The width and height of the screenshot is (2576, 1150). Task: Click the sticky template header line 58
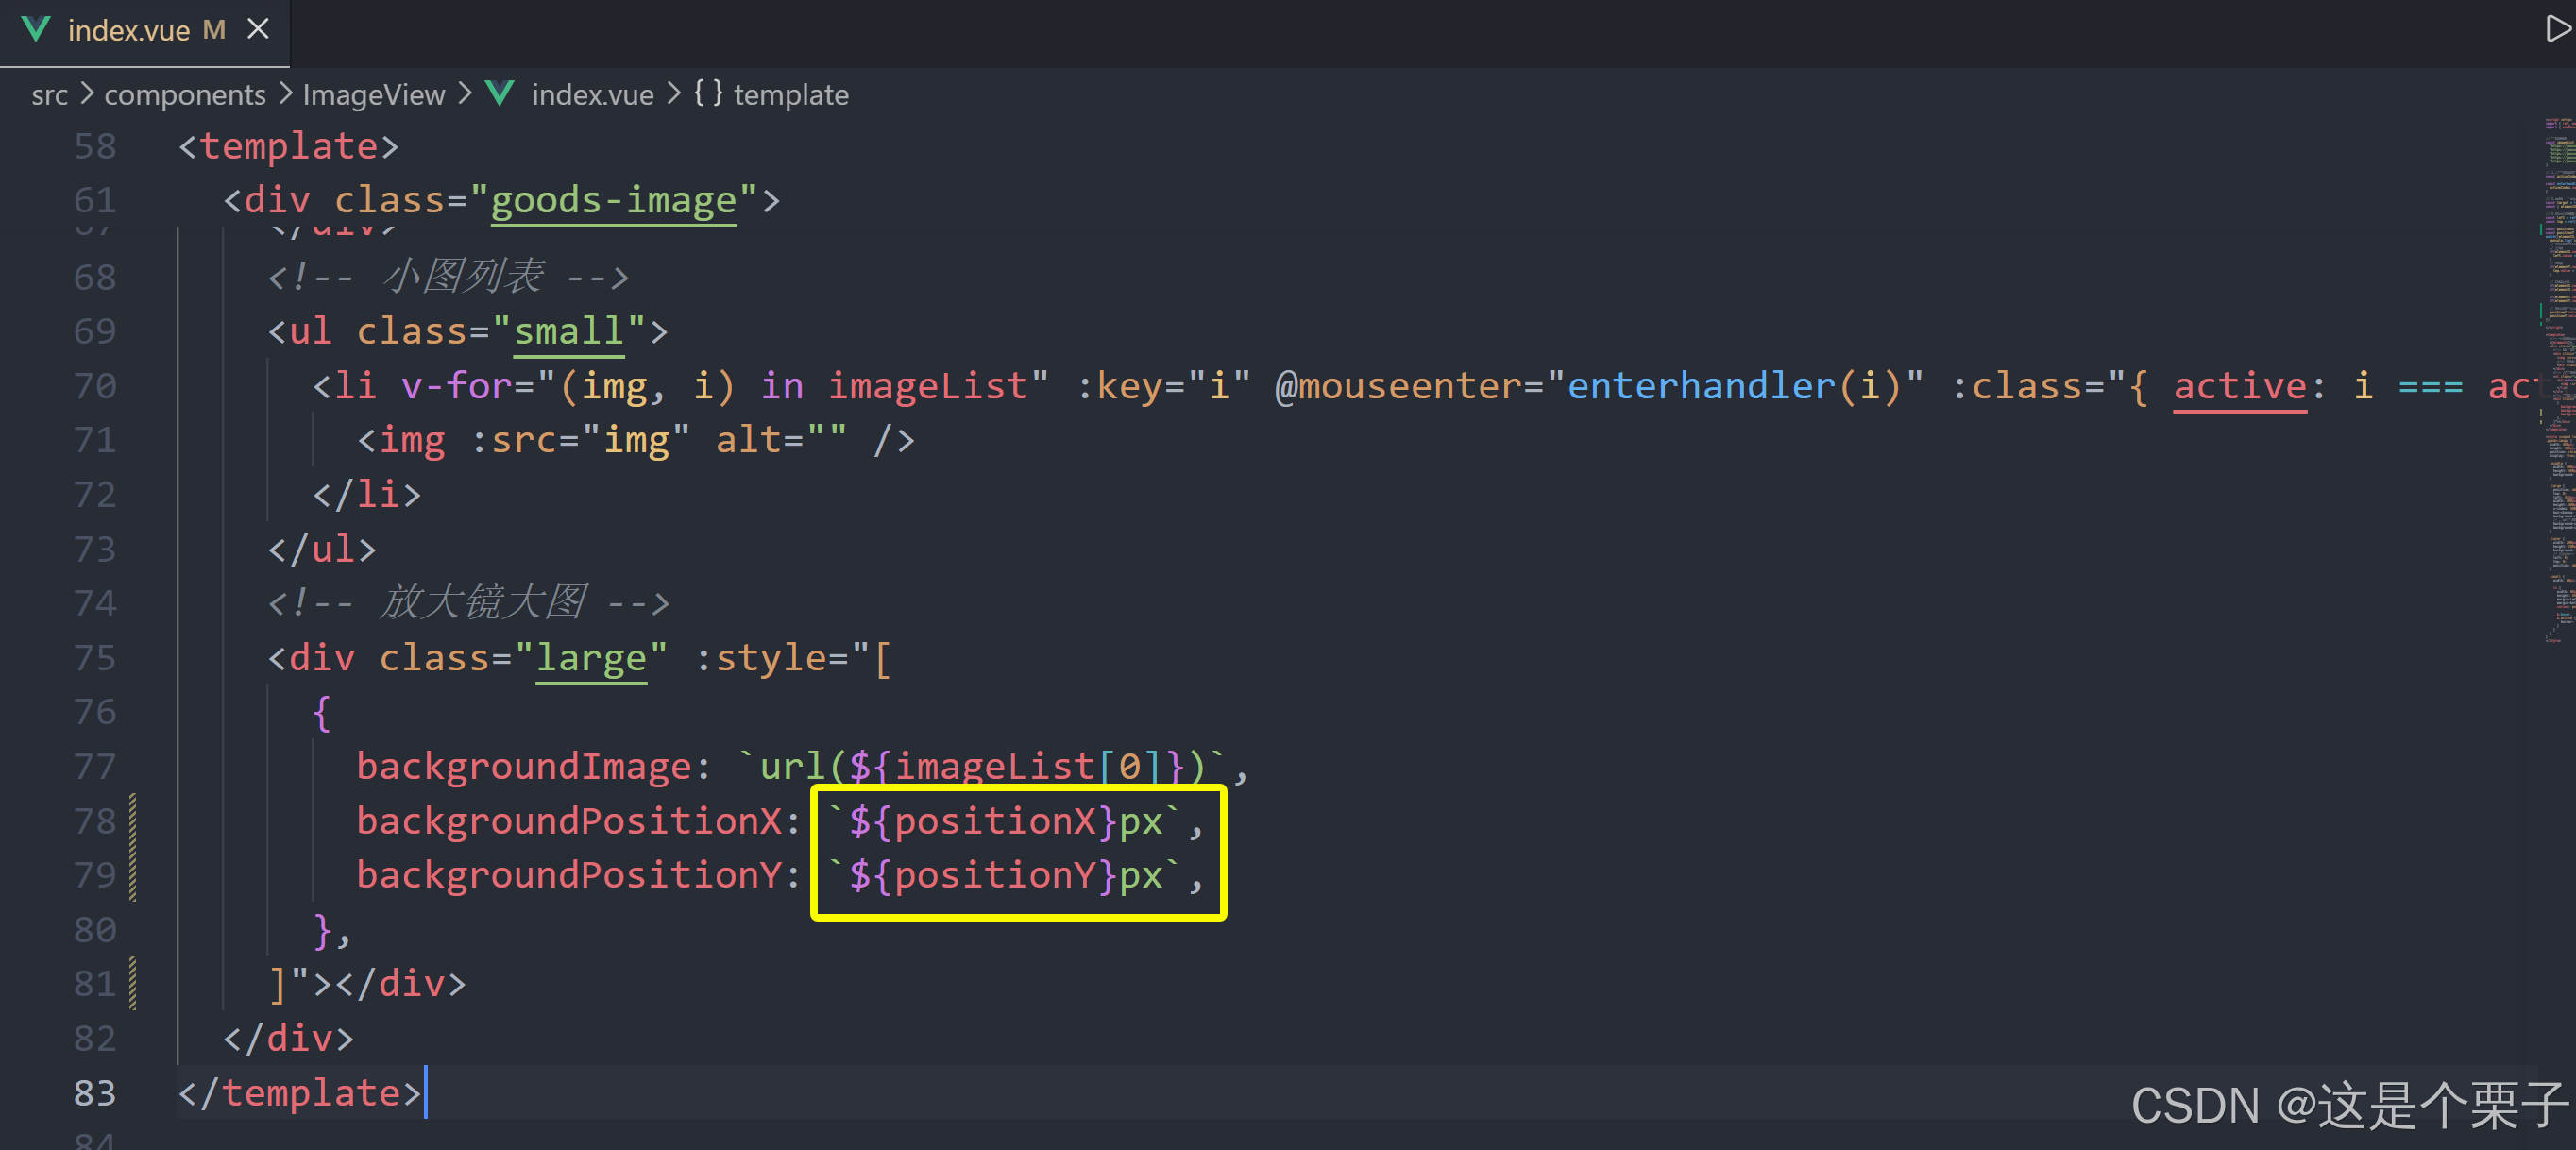[x=288, y=147]
